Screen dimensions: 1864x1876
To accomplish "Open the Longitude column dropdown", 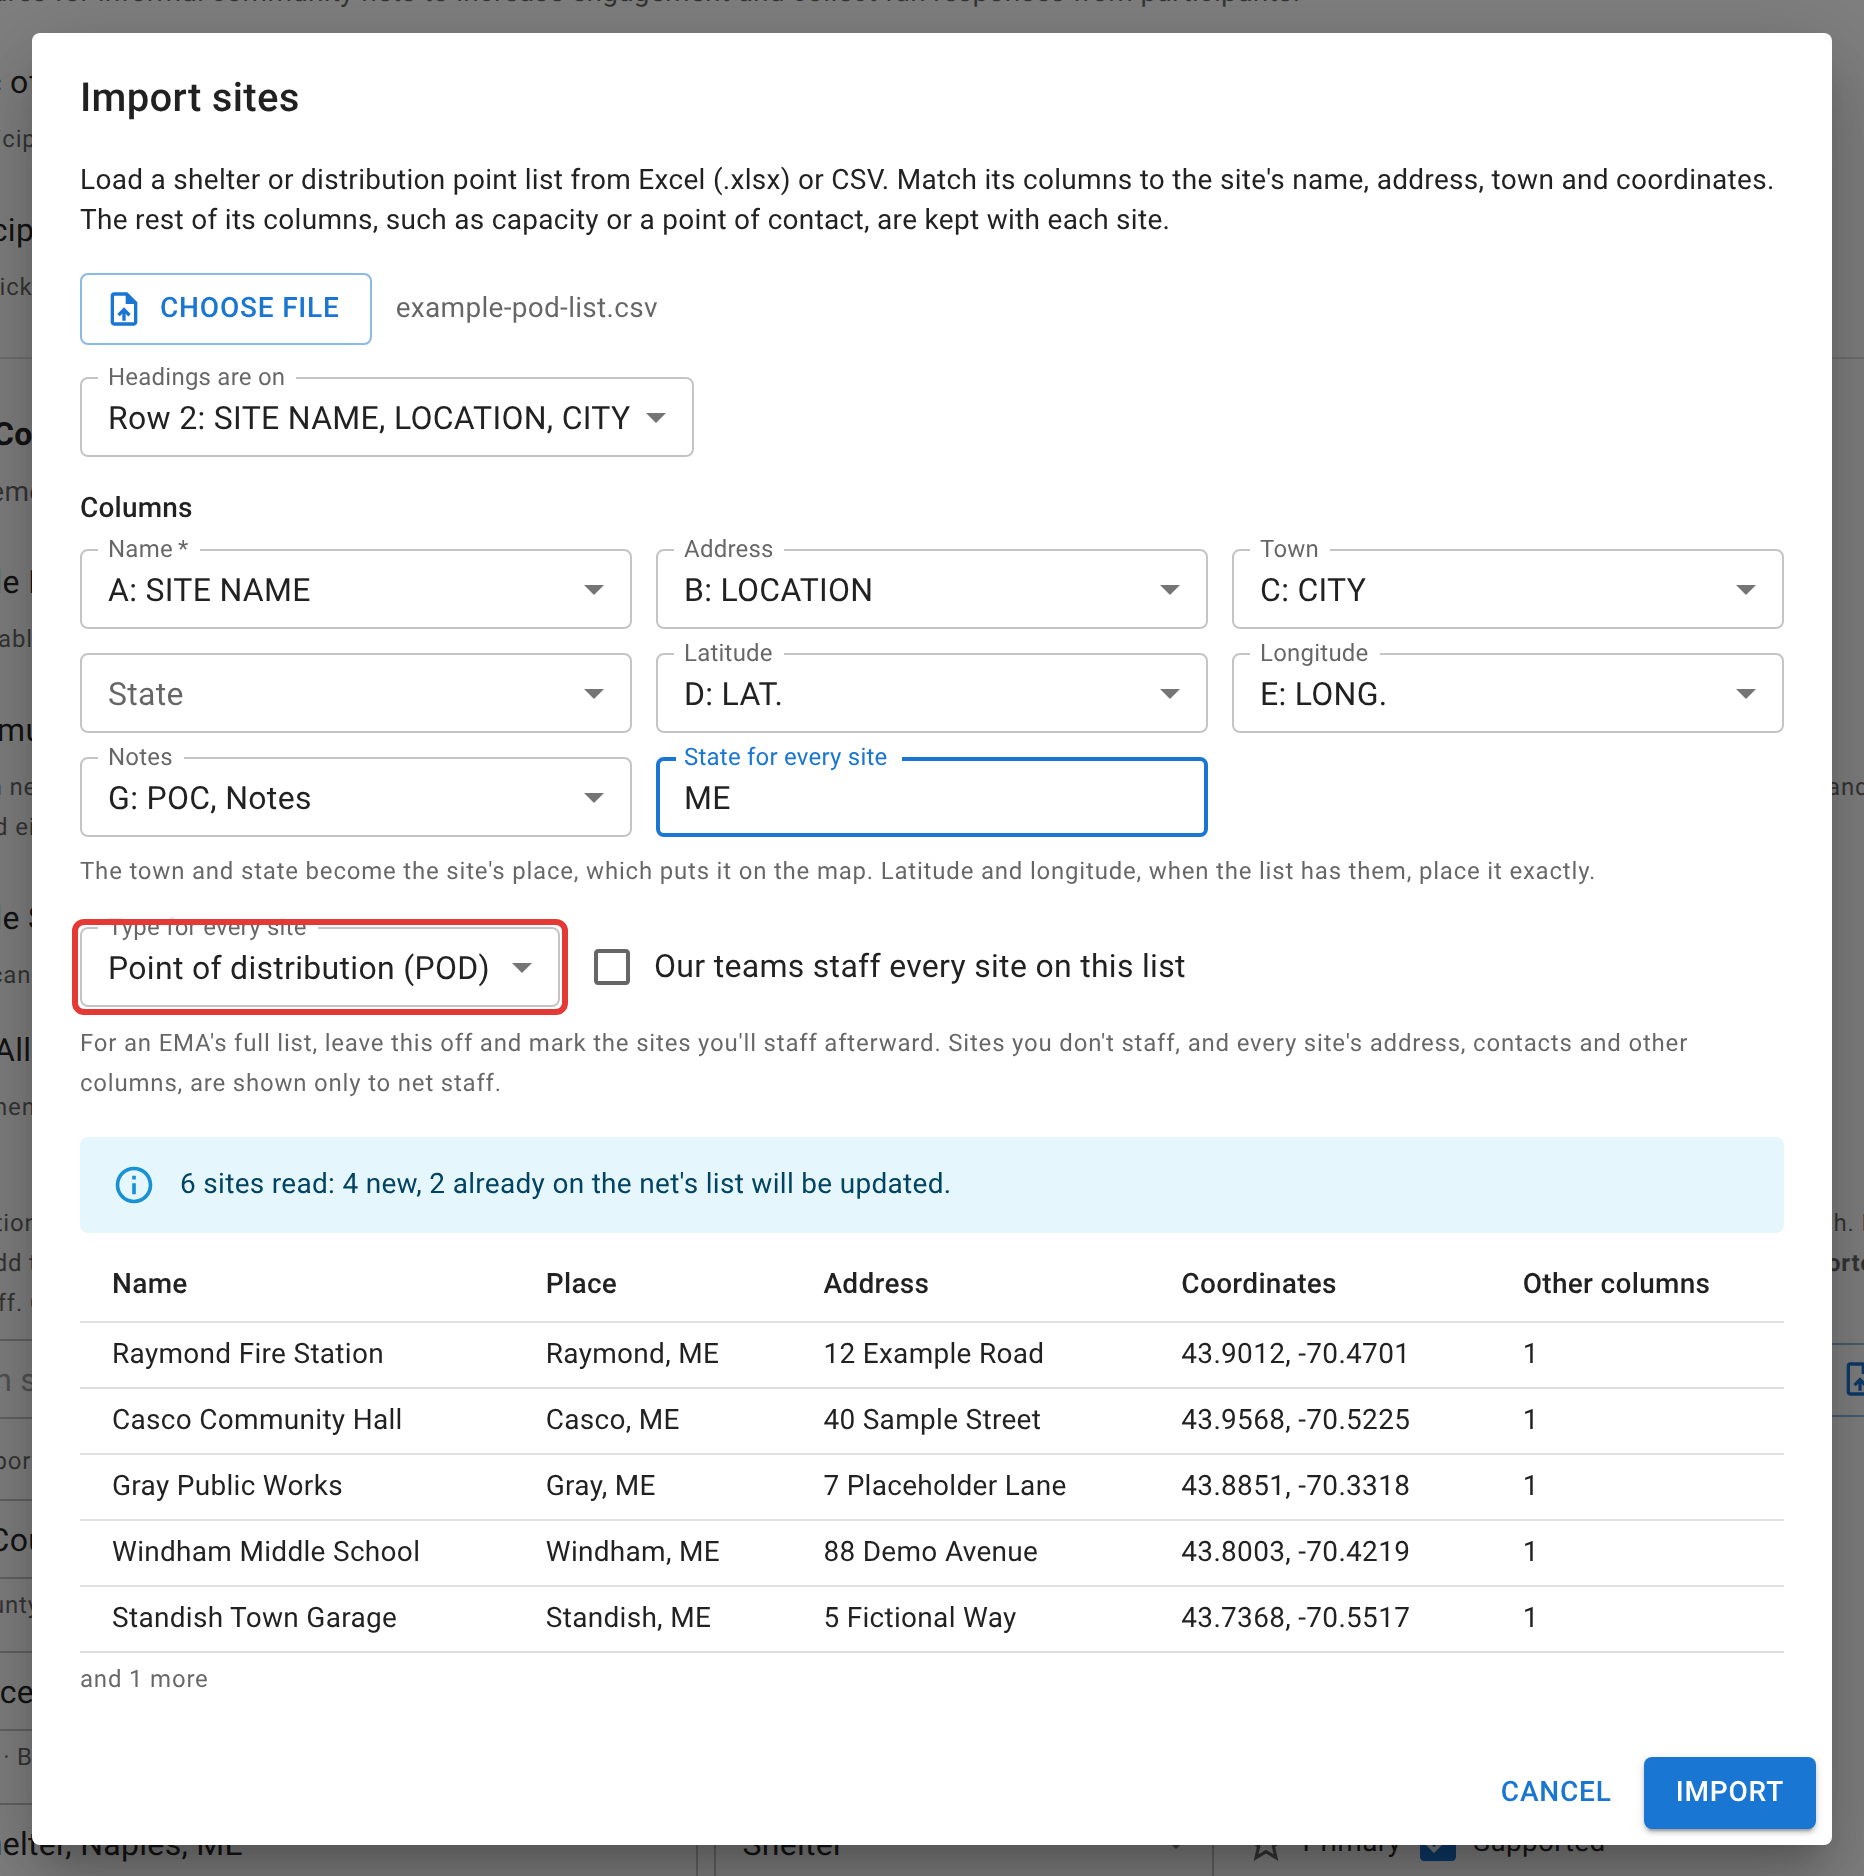I will pyautogui.click(x=1508, y=693).
